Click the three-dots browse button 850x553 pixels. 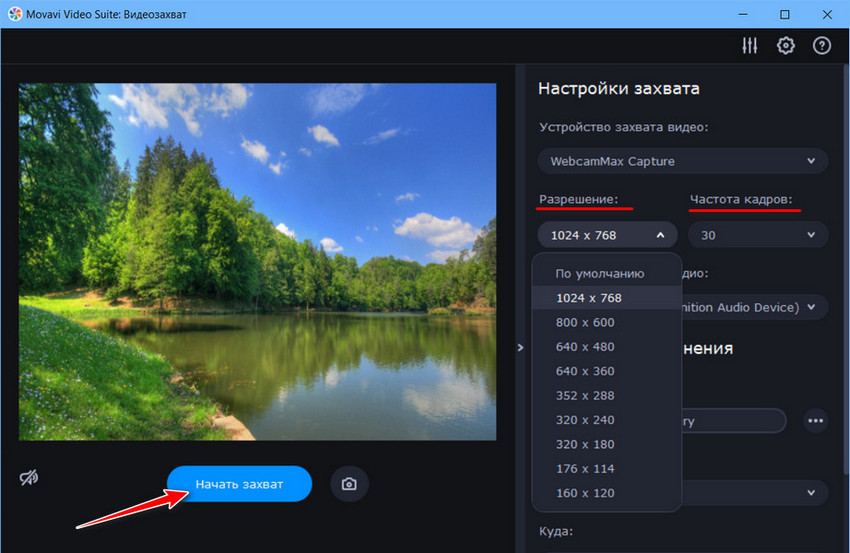point(815,421)
